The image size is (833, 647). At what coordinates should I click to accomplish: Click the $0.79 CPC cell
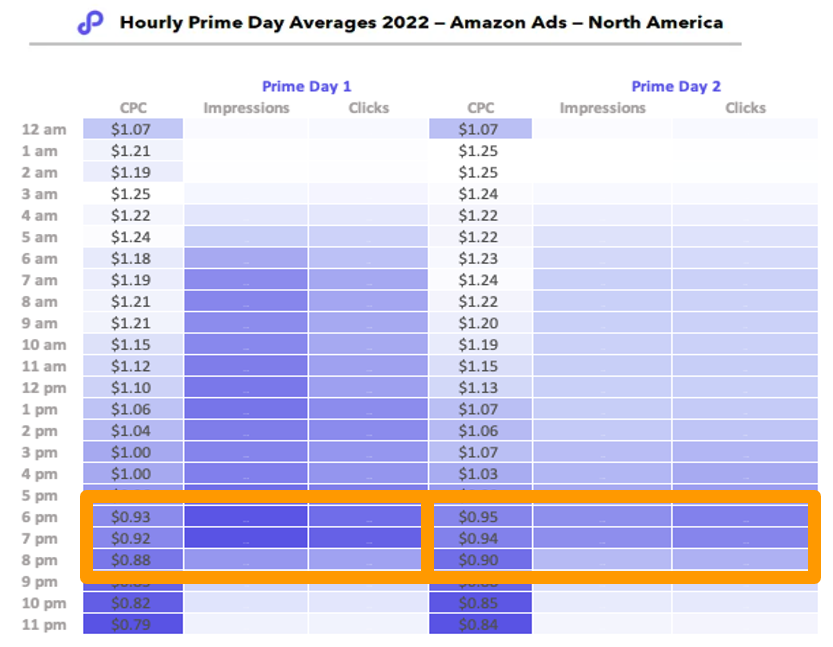coord(133,625)
